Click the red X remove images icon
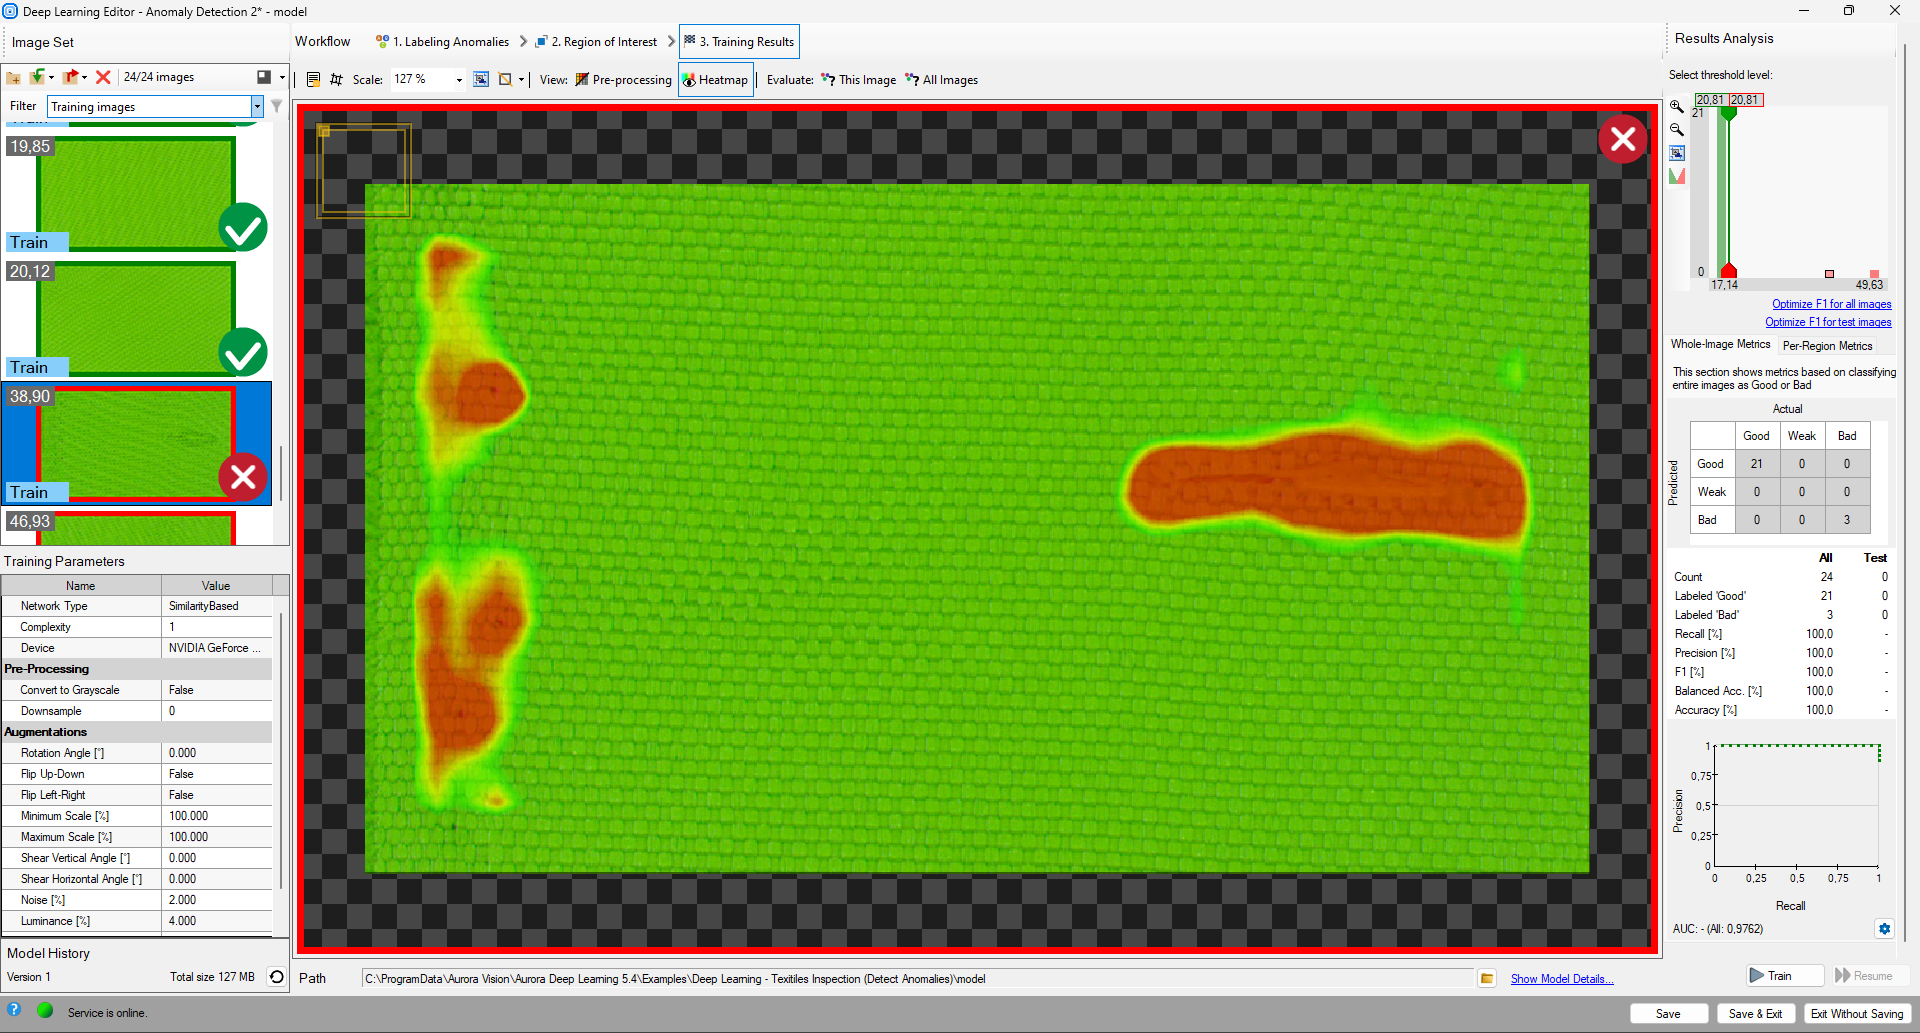This screenshot has width=1920, height=1033. (103, 77)
